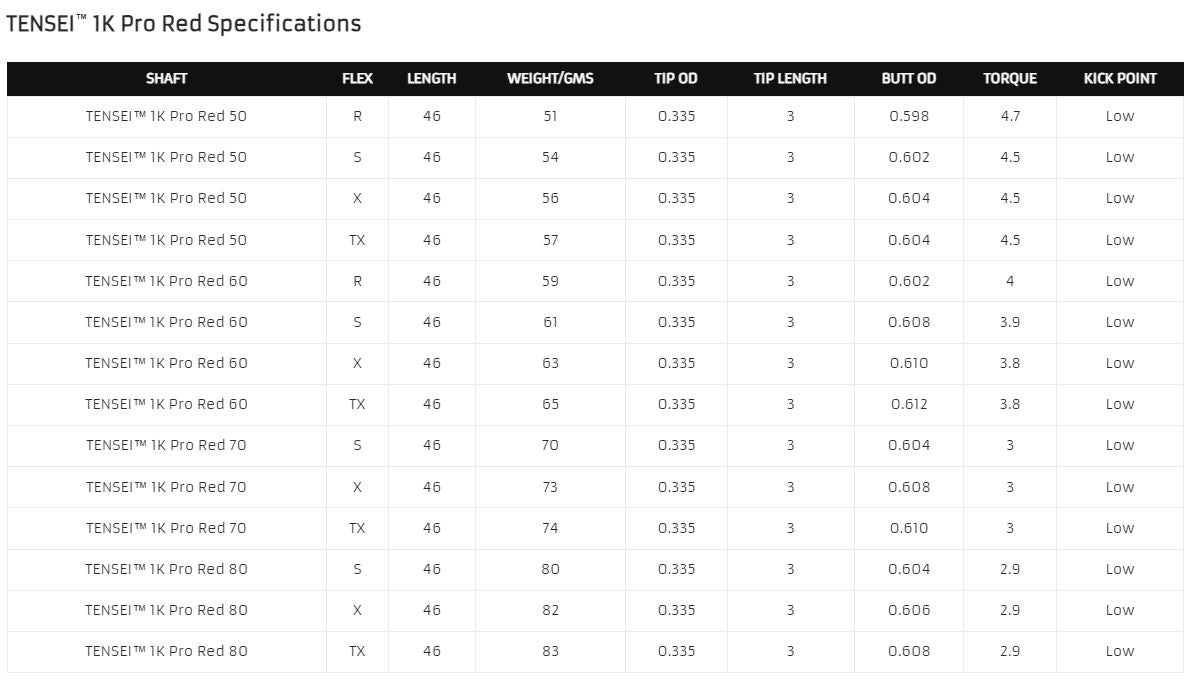Screen dimensions: 1190x683
Task: Select the 4.7 torque value
Action: coord(1010,116)
